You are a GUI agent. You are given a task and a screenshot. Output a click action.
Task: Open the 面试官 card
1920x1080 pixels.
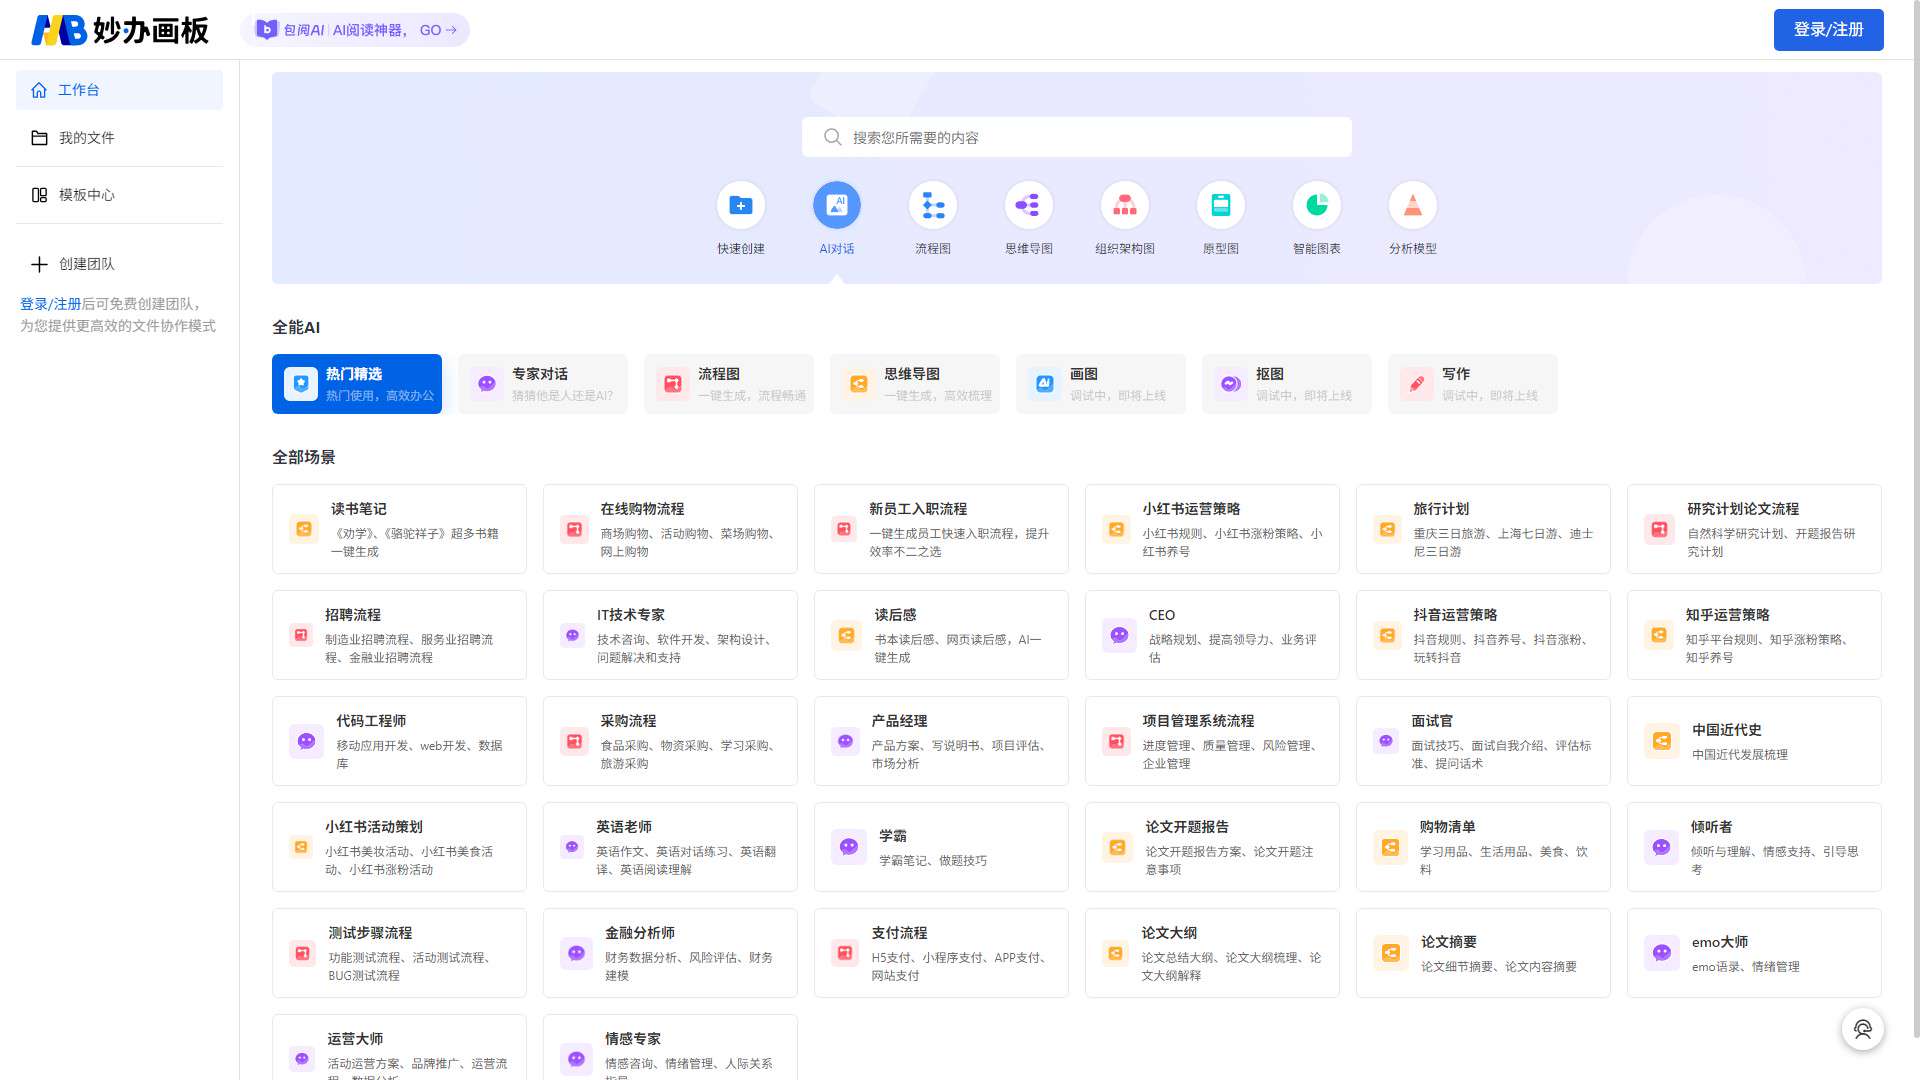click(x=1483, y=741)
